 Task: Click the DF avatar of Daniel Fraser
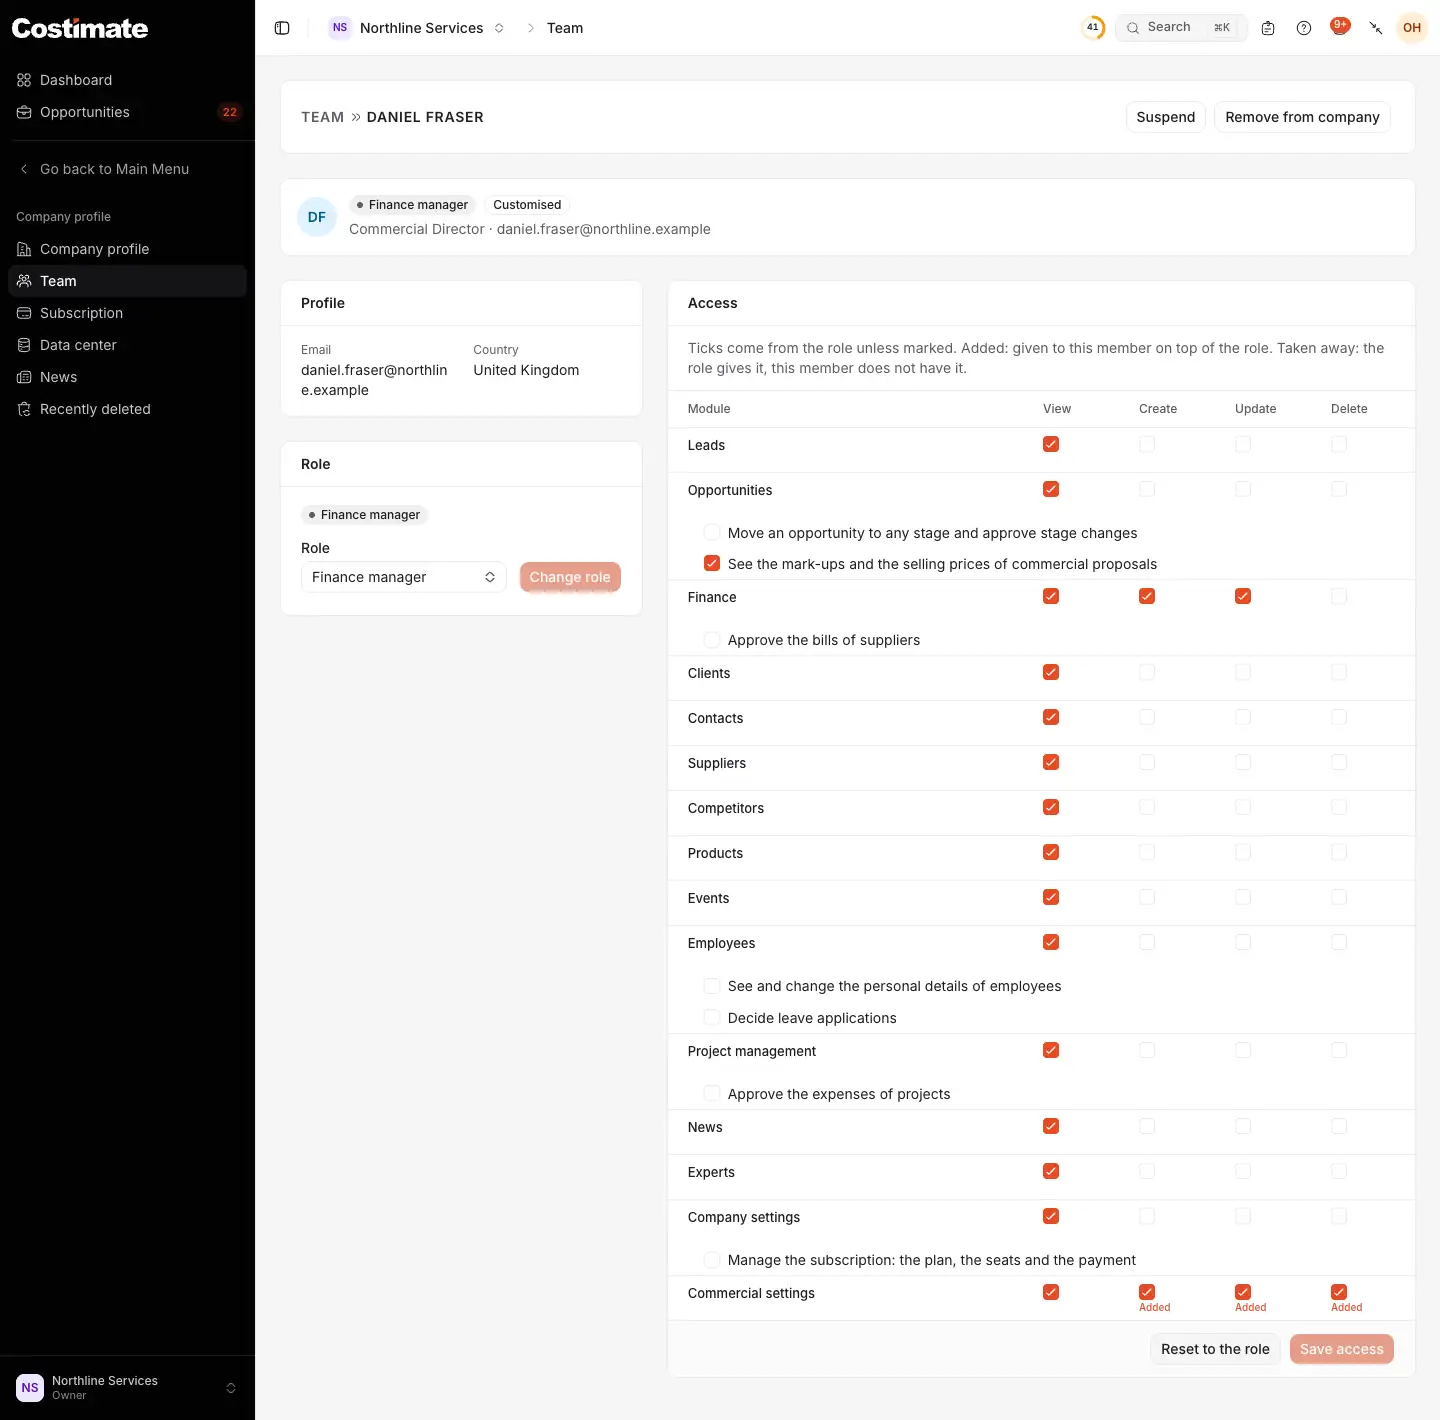[317, 217]
